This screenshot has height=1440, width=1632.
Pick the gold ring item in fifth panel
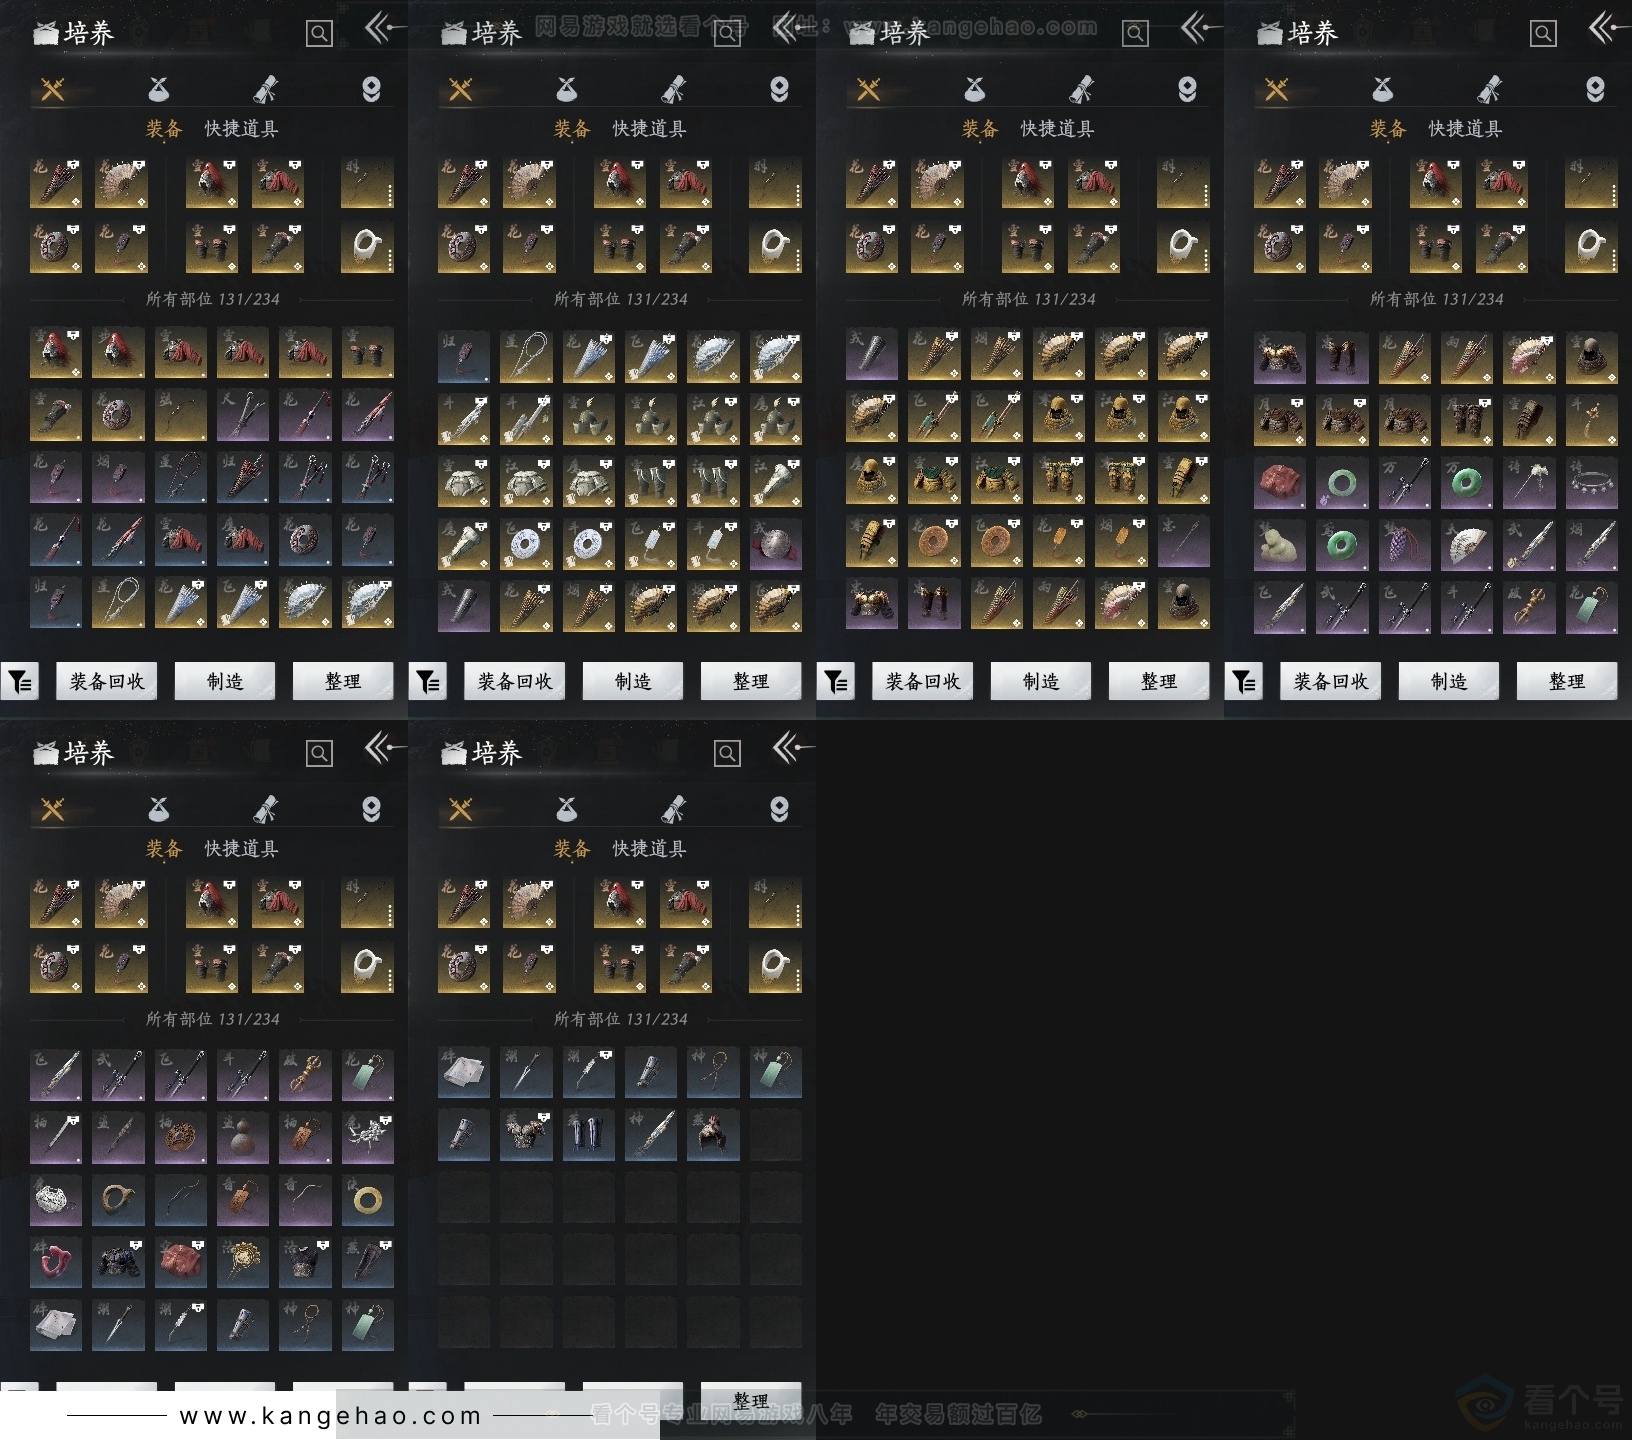(366, 1199)
